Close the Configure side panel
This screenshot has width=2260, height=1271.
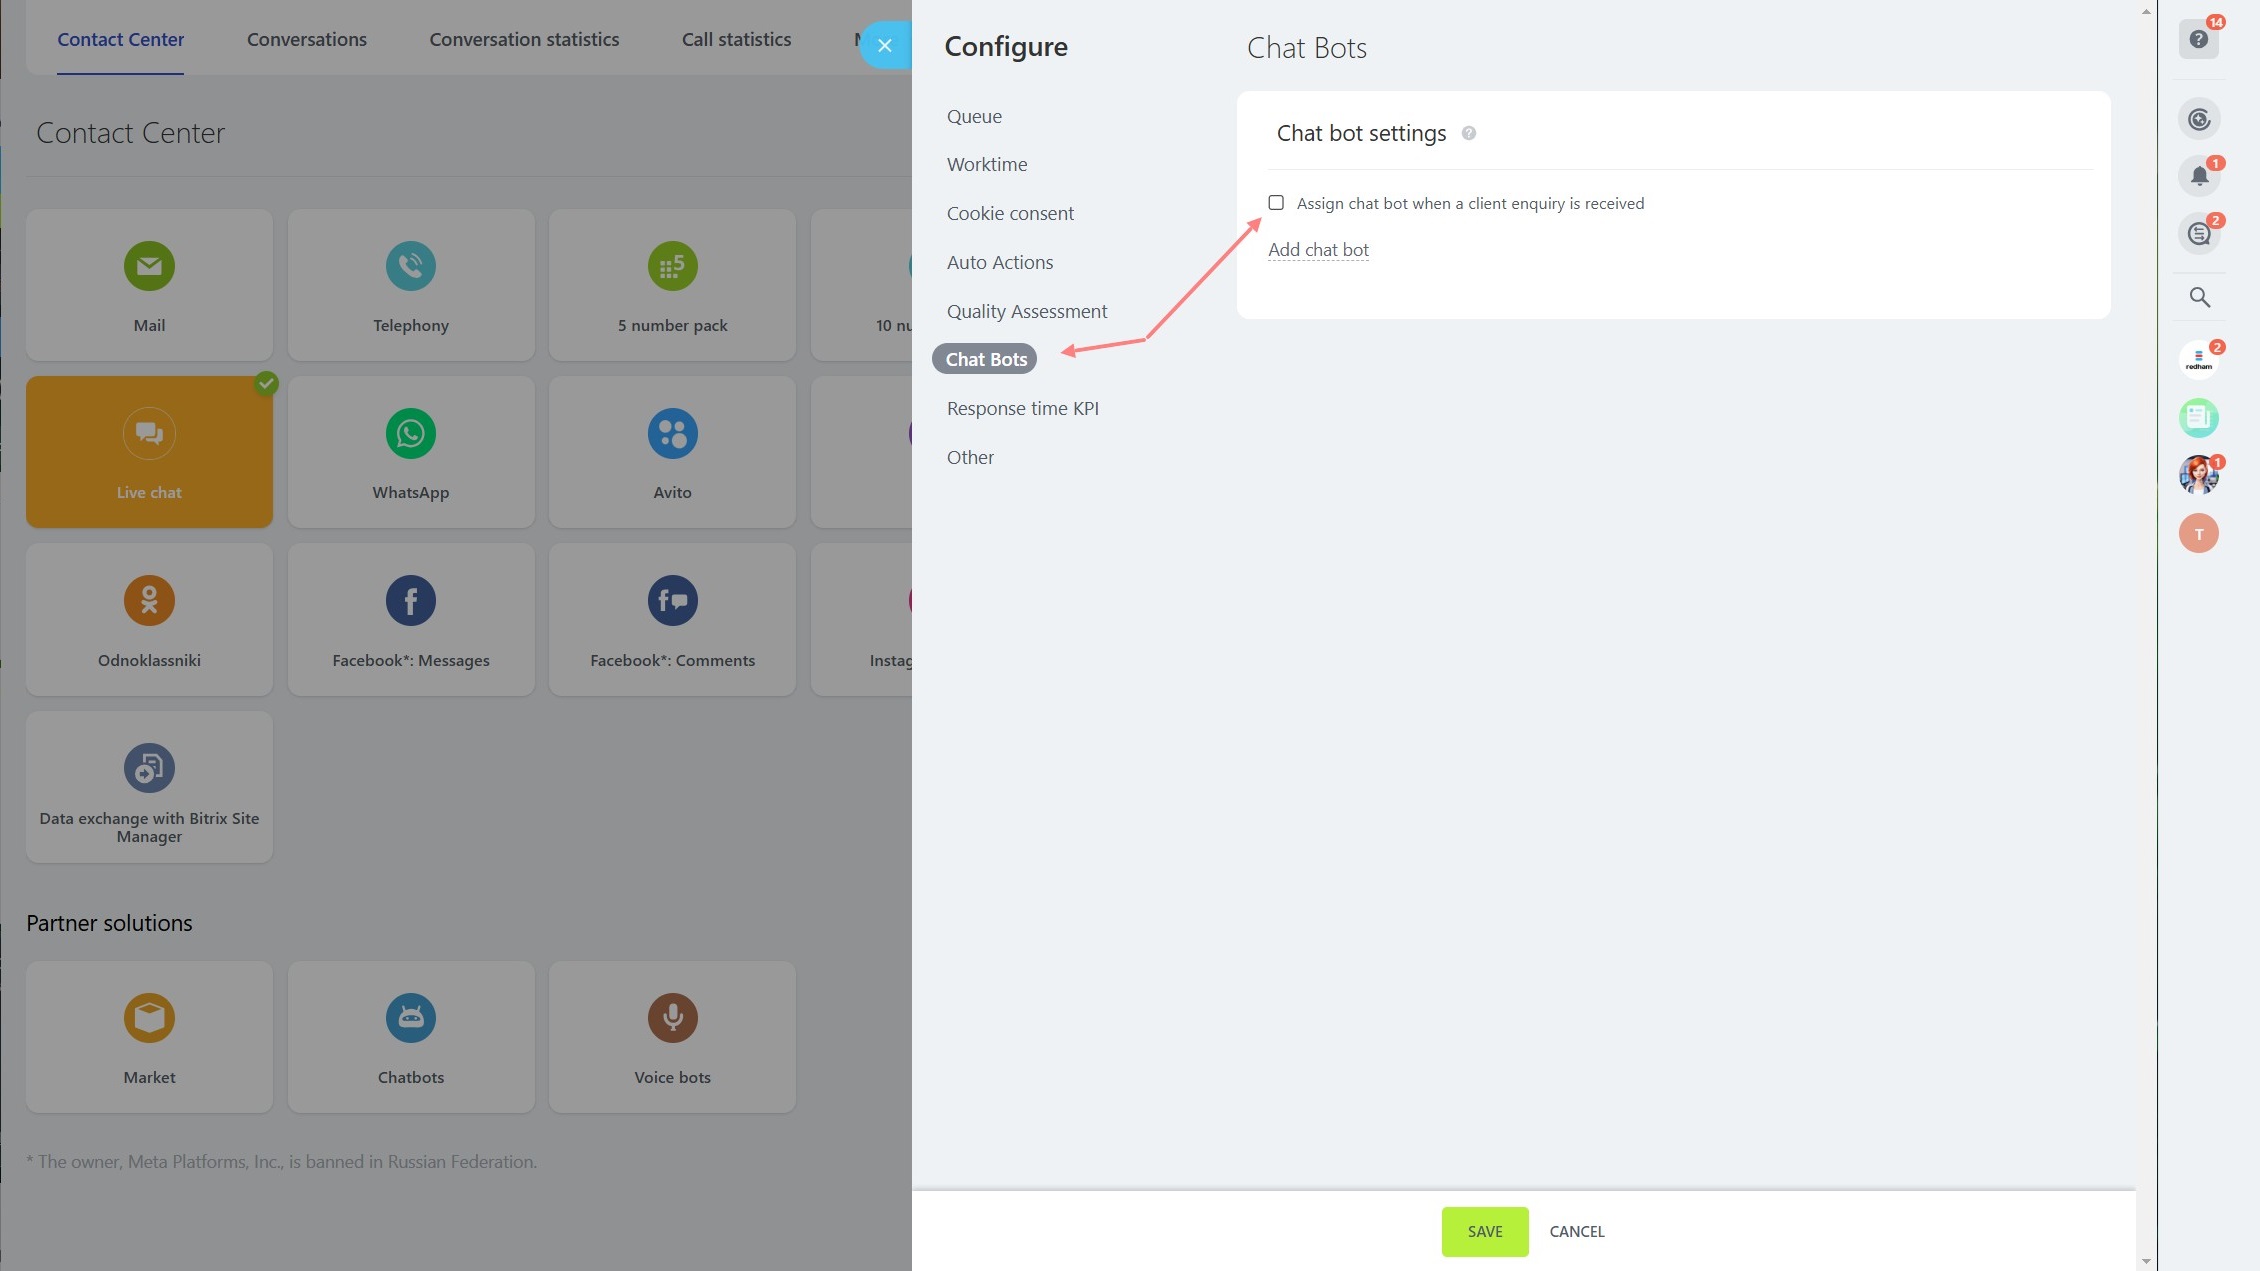[884, 45]
